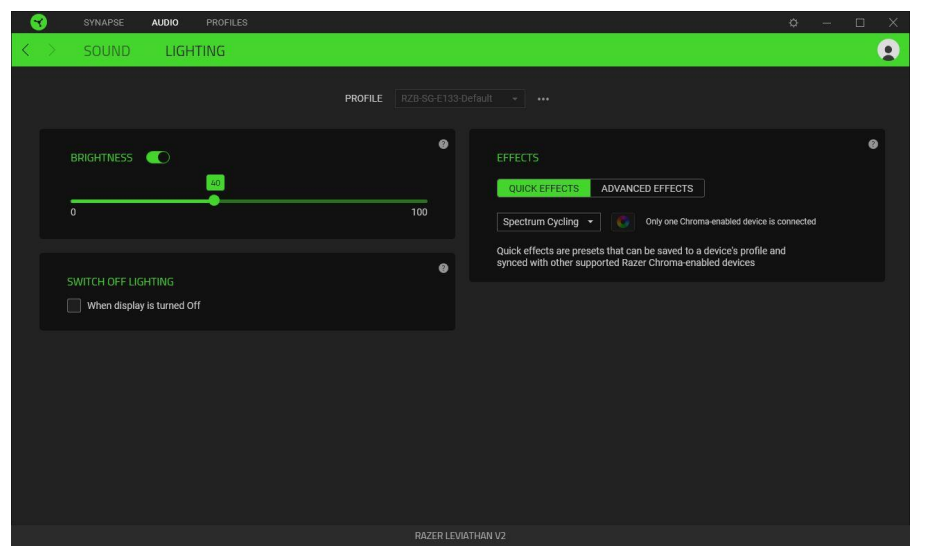Open settings via the gear icon

click(793, 22)
